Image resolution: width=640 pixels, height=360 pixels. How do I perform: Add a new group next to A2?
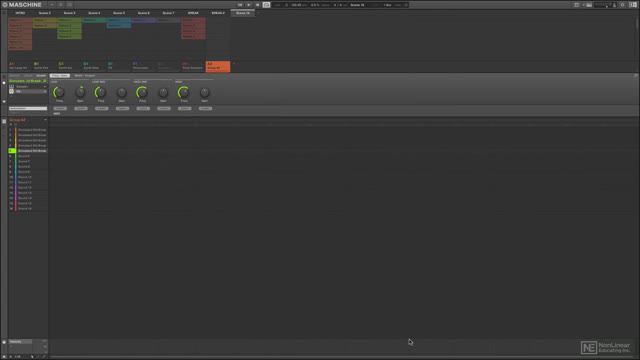[x=234, y=64]
